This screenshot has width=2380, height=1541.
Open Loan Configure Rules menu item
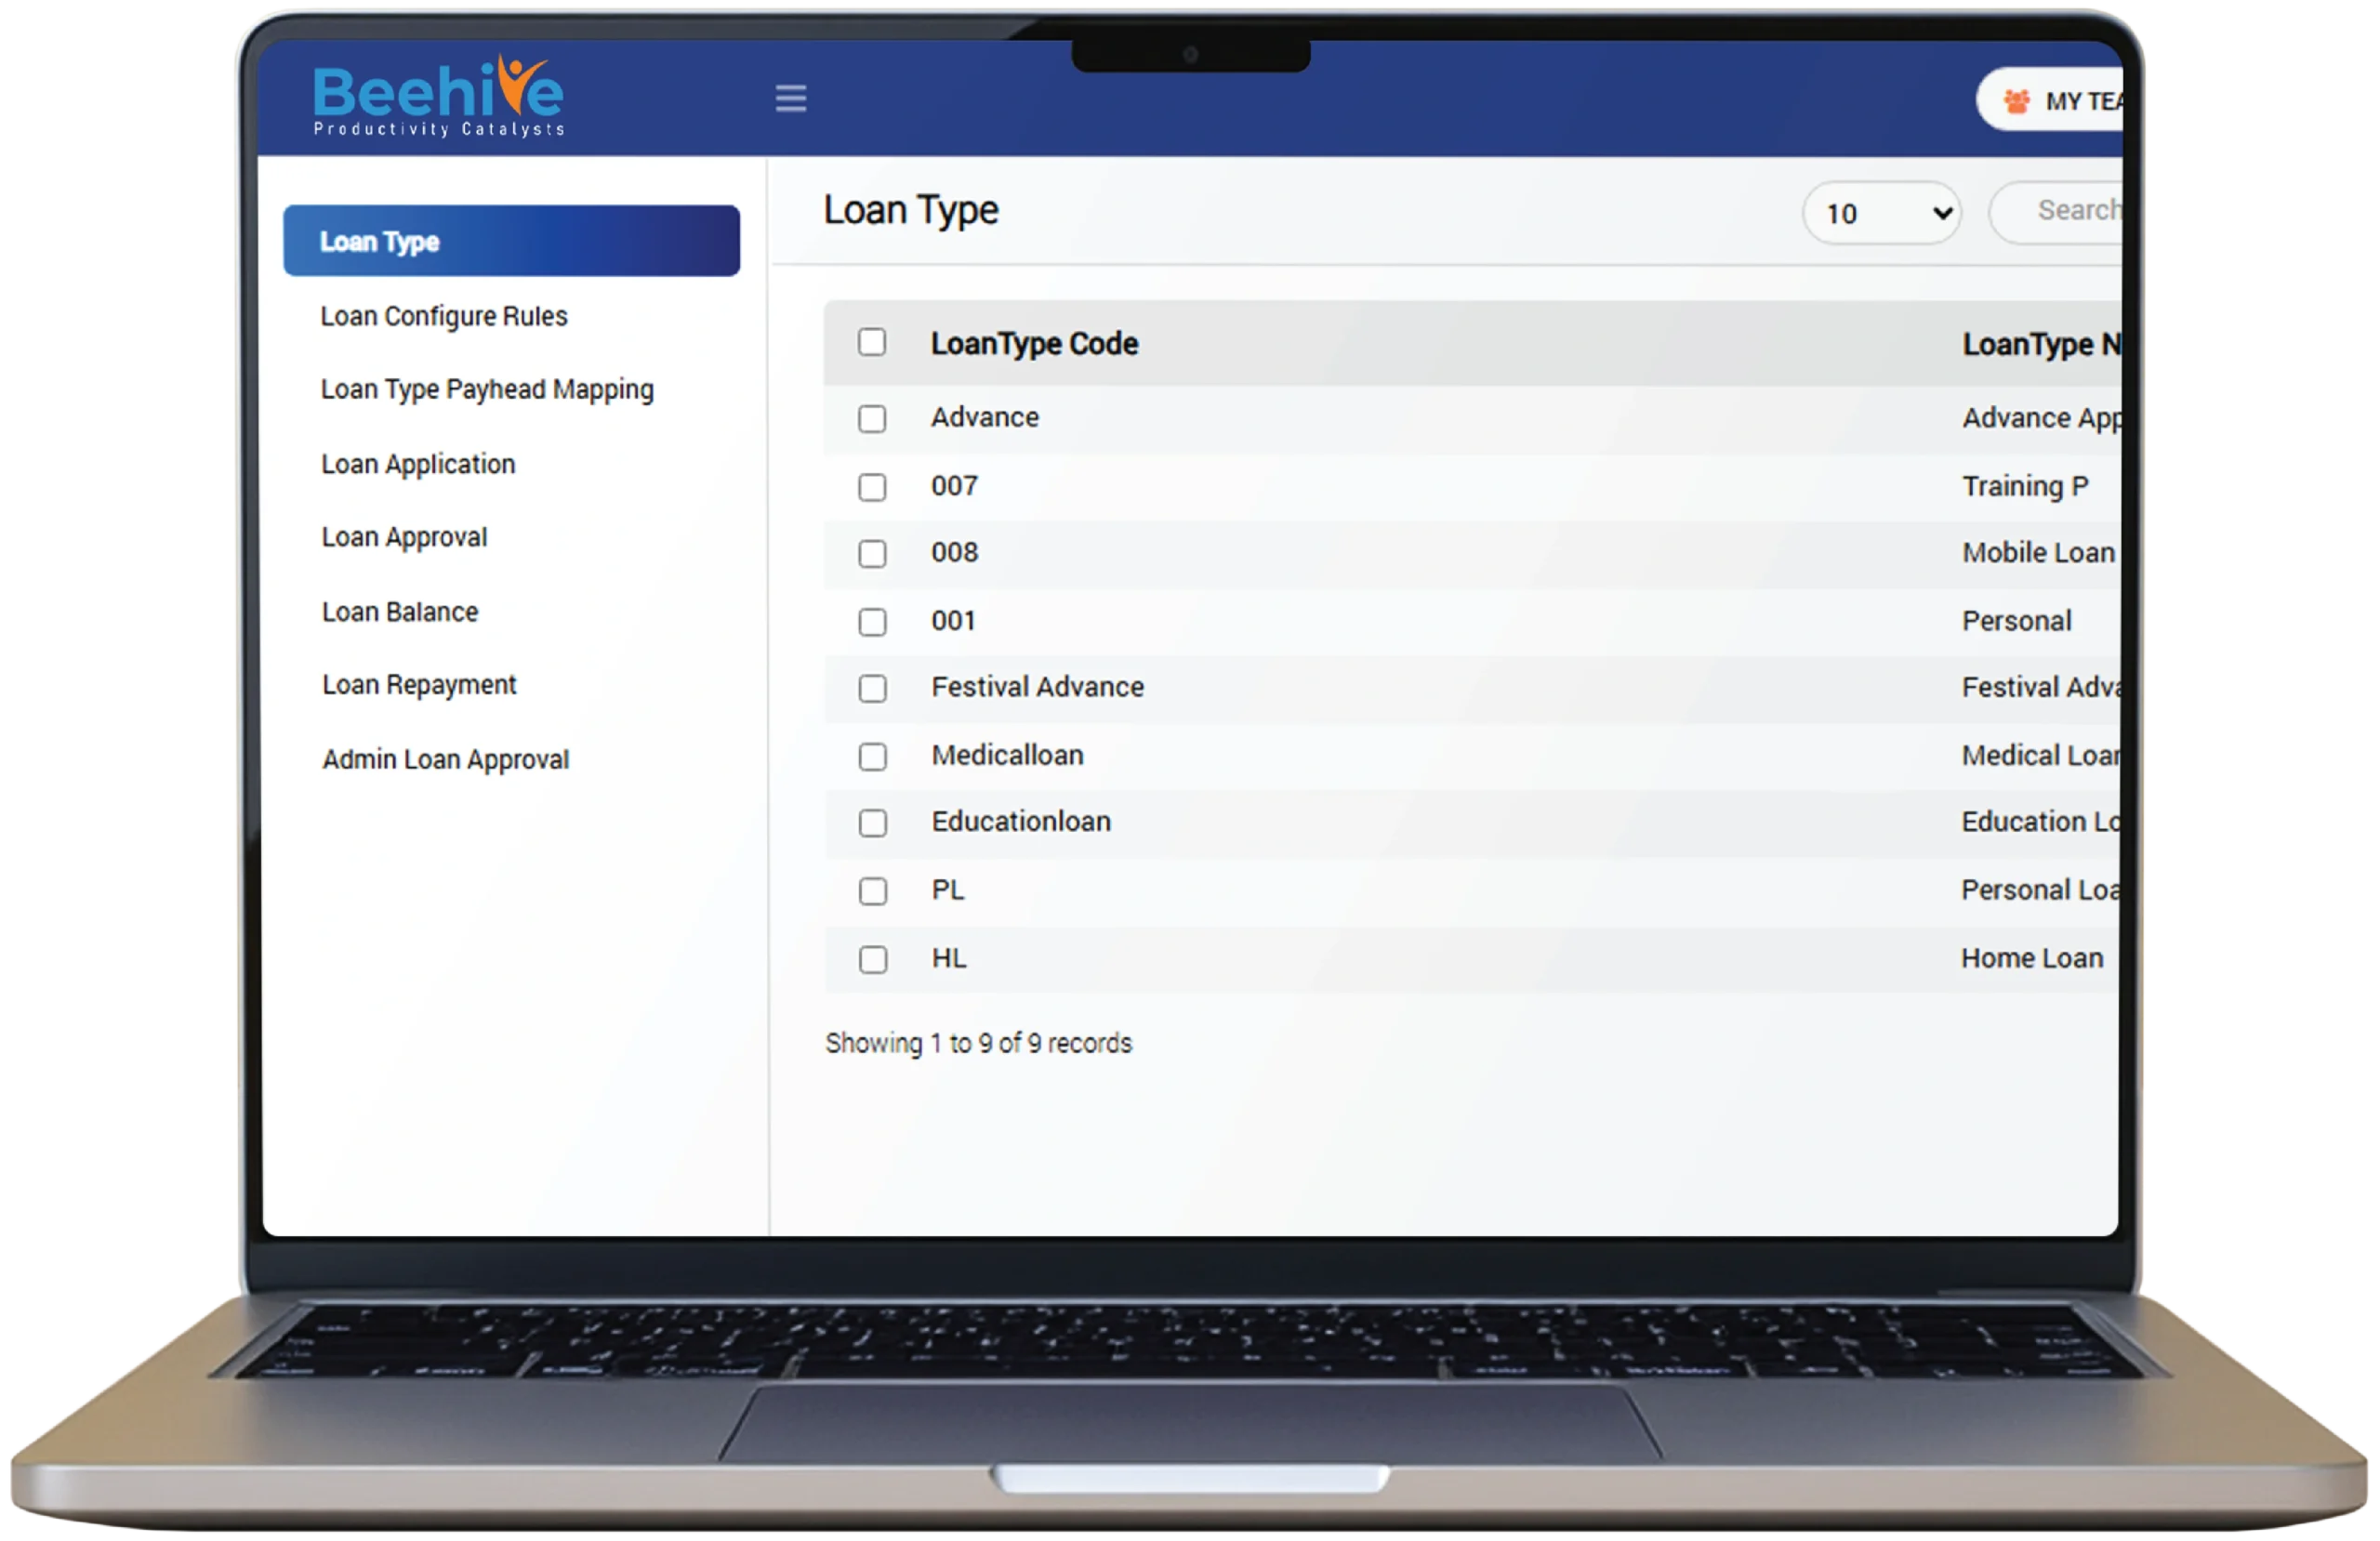click(443, 316)
